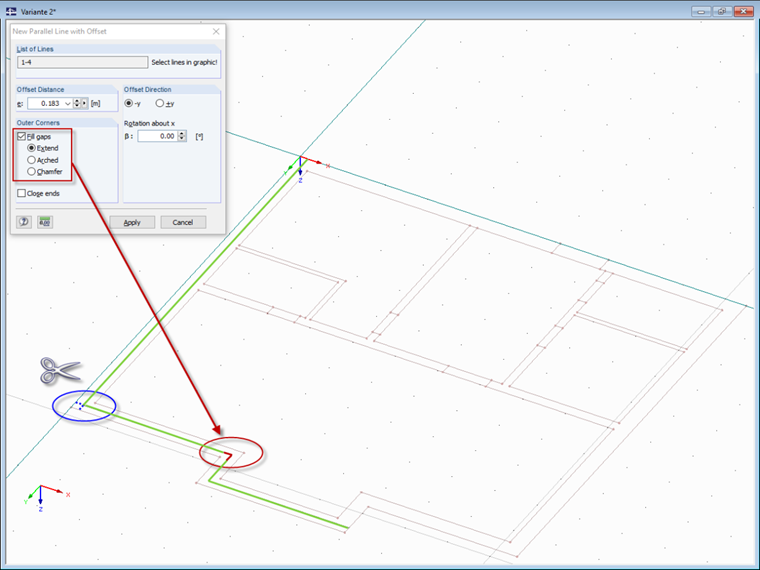Screen dimensions: 760x570
Task: Restore down the Variante 2 window
Action: (722, 11)
